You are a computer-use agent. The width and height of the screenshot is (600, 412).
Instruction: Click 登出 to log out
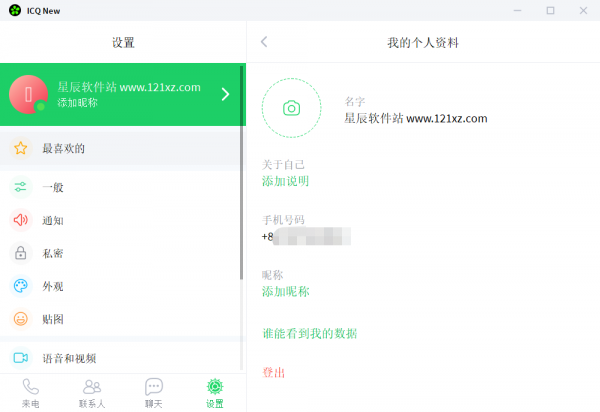[273, 373]
